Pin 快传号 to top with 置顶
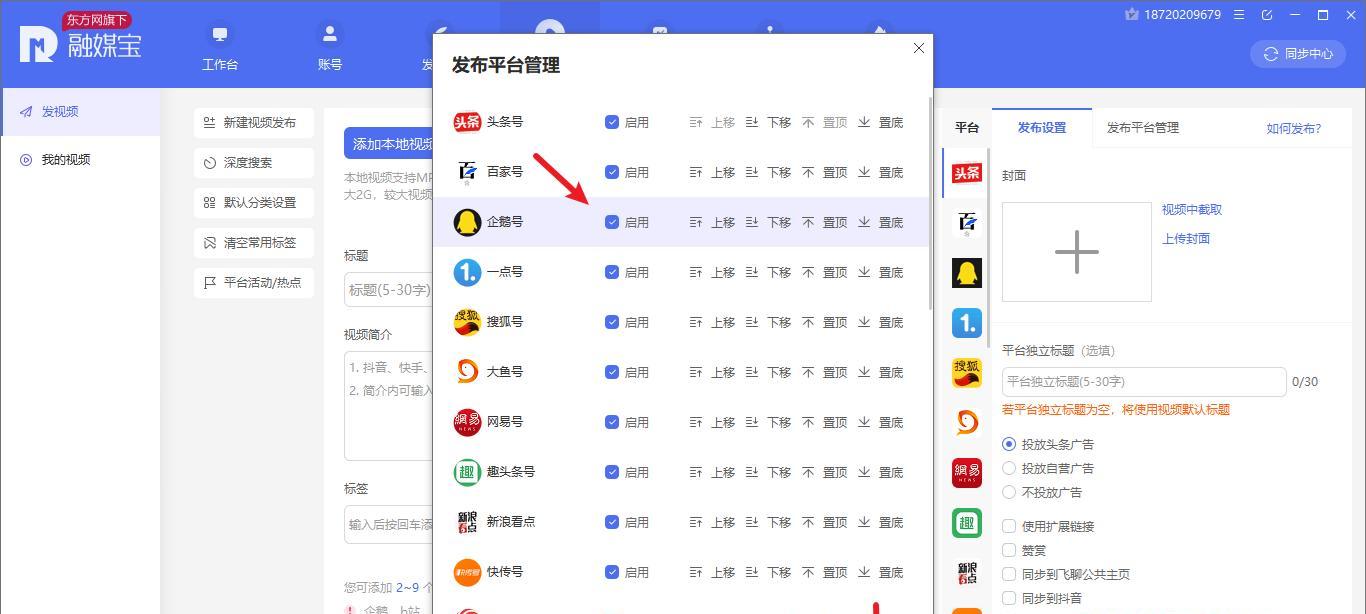 point(824,572)
